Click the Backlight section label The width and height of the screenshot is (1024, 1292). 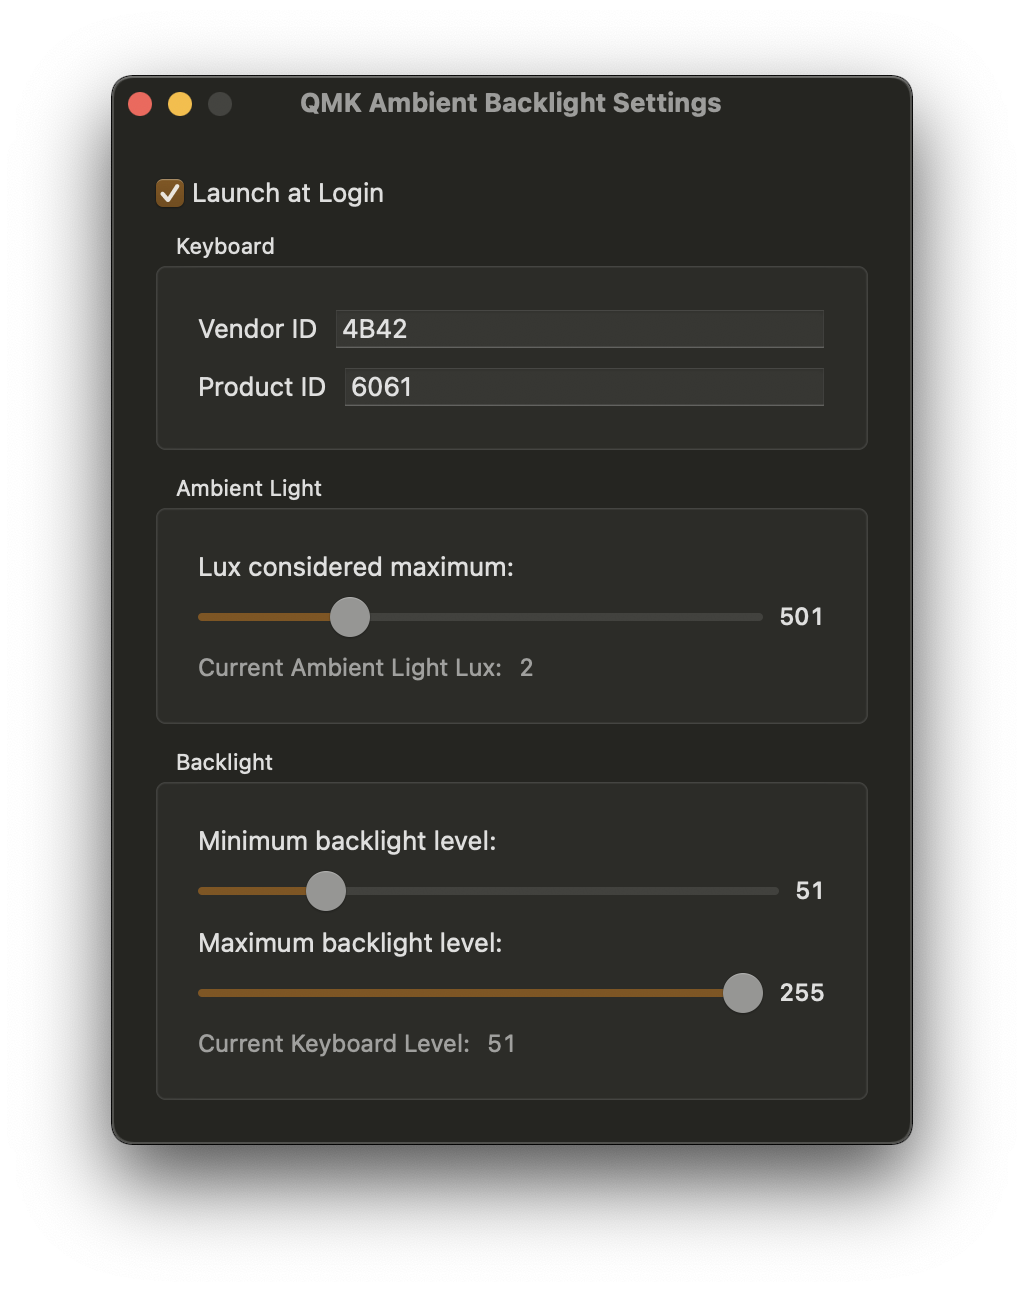224,762
